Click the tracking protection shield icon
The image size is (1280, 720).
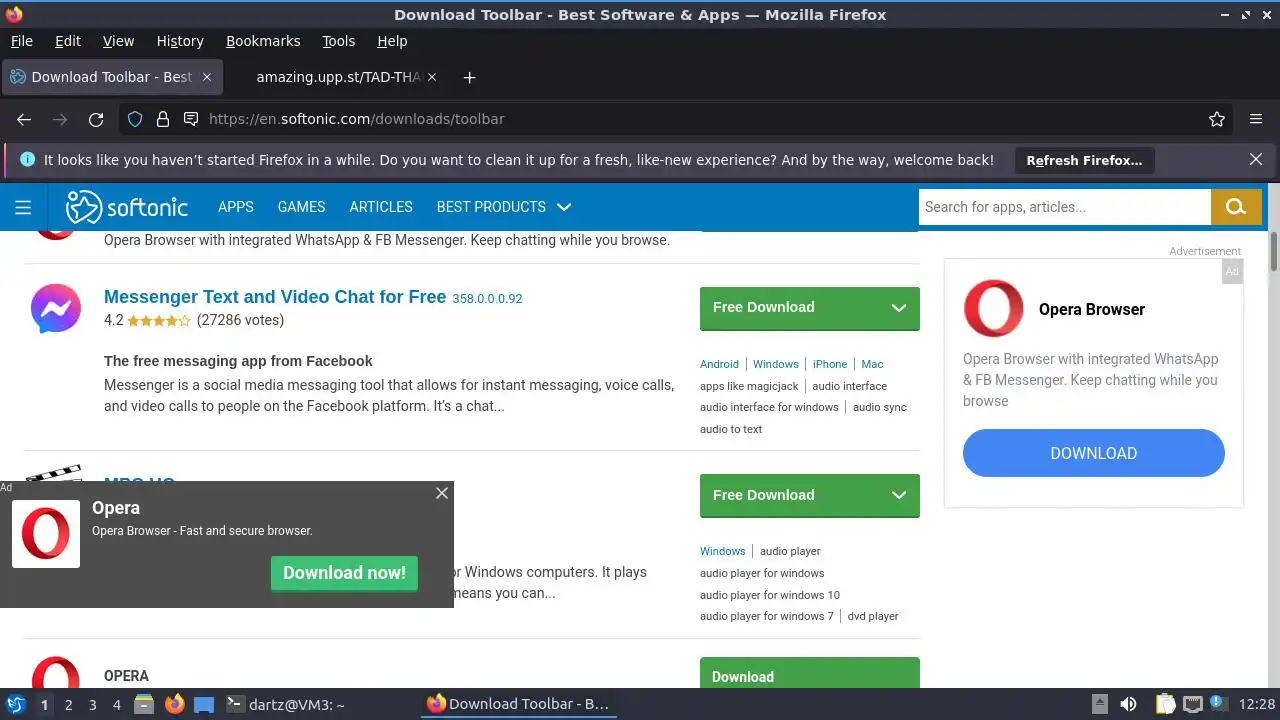[x=135, y=119]
